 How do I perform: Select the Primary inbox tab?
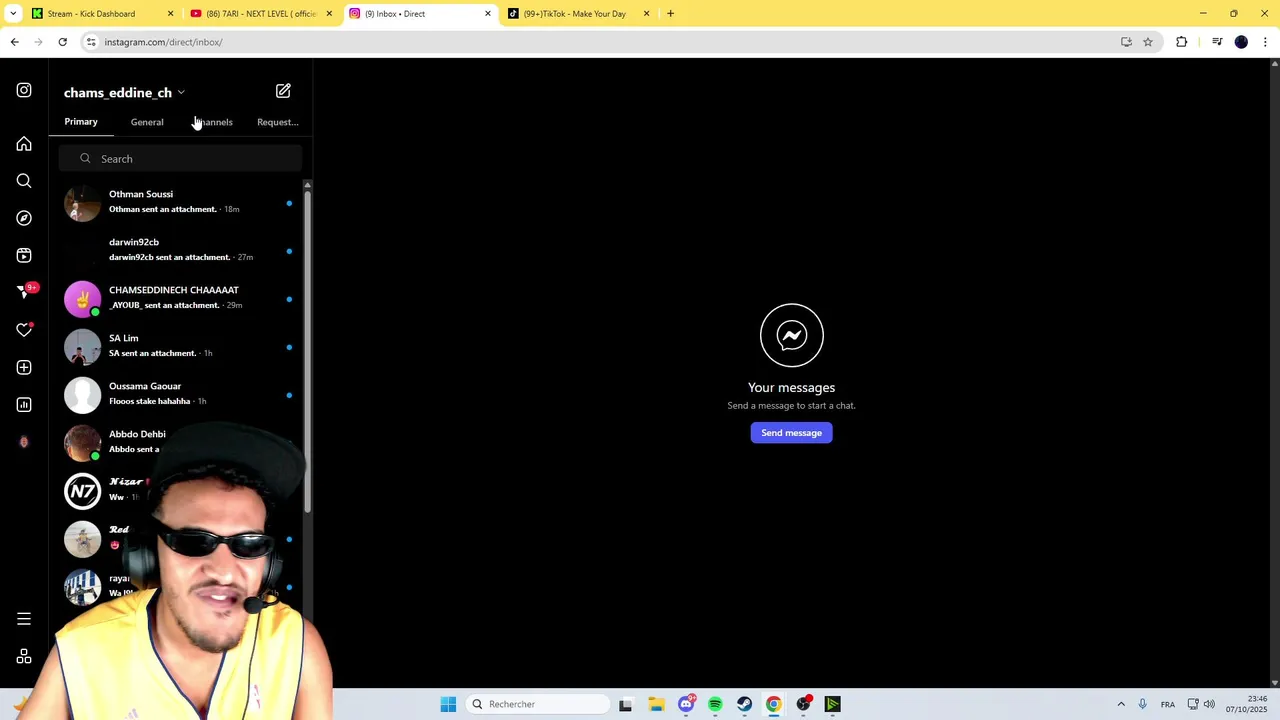(x=81, y=122)
